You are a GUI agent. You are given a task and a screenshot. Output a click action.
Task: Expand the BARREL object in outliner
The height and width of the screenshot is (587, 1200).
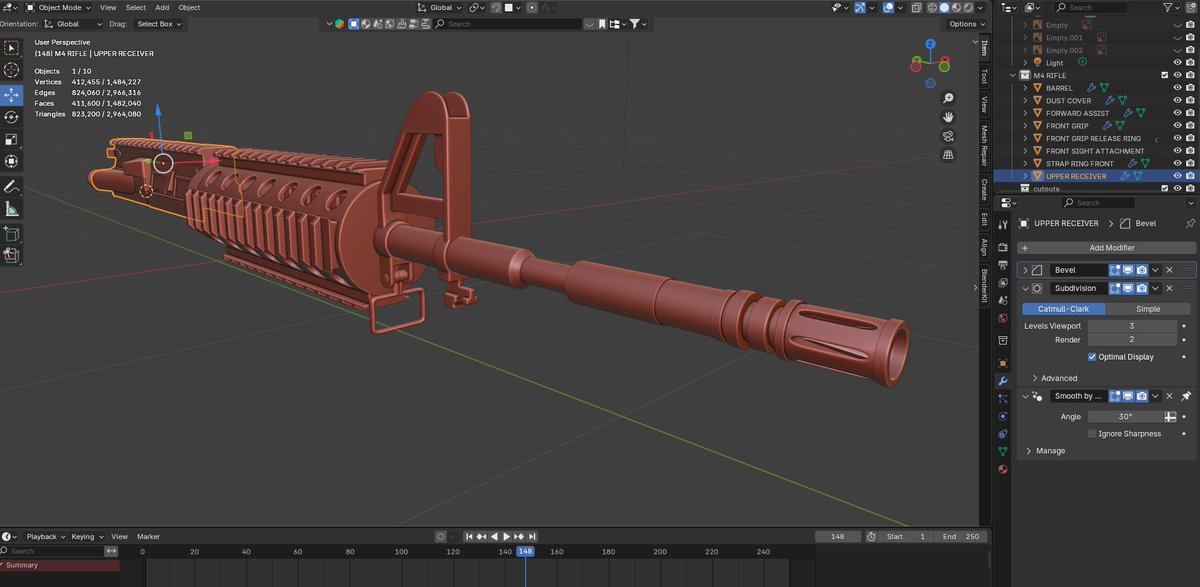coord(1025,88)
